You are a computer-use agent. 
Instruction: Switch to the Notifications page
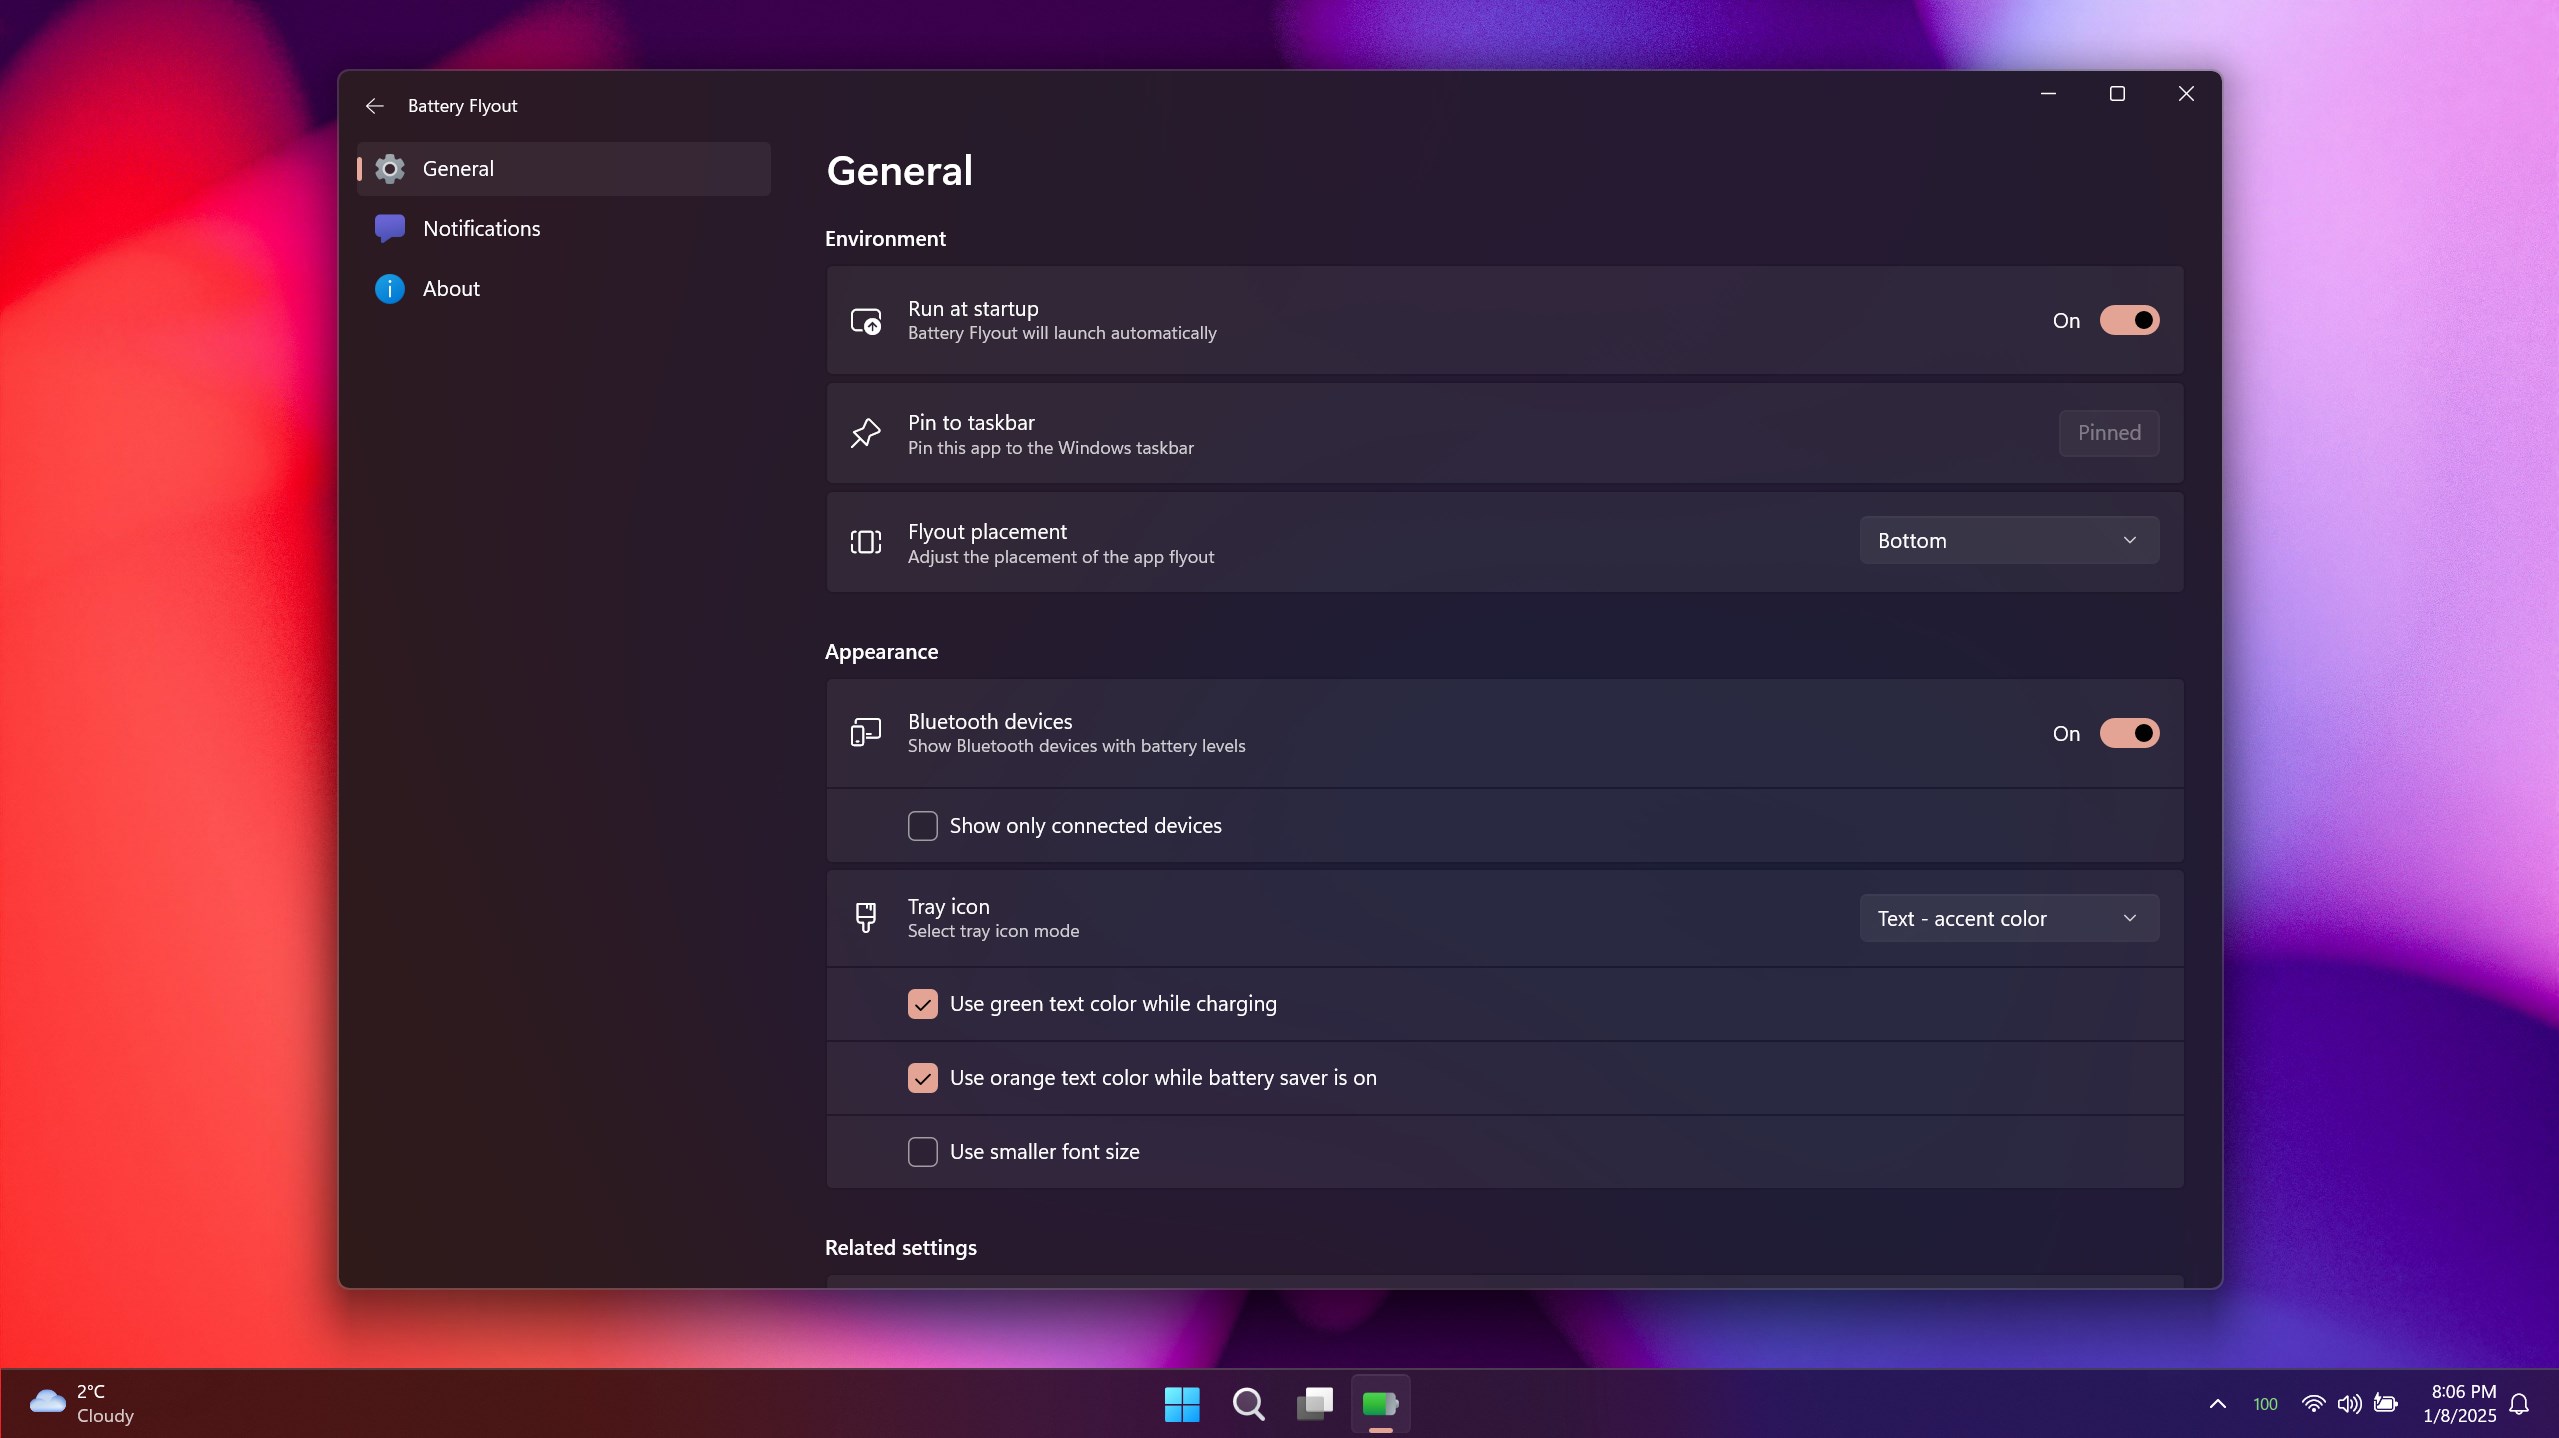coord(481,228)
